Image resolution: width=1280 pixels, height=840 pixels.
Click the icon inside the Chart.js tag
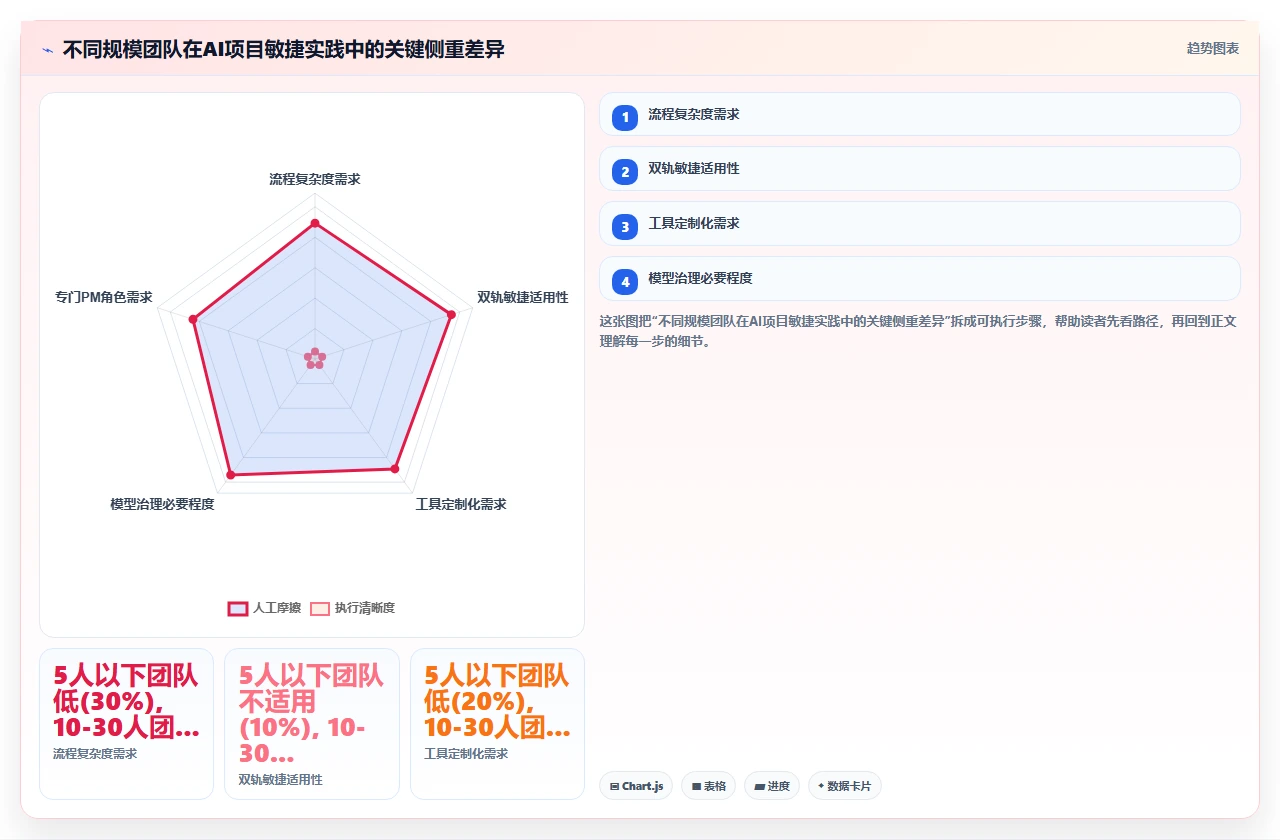[x=614, y=787]
